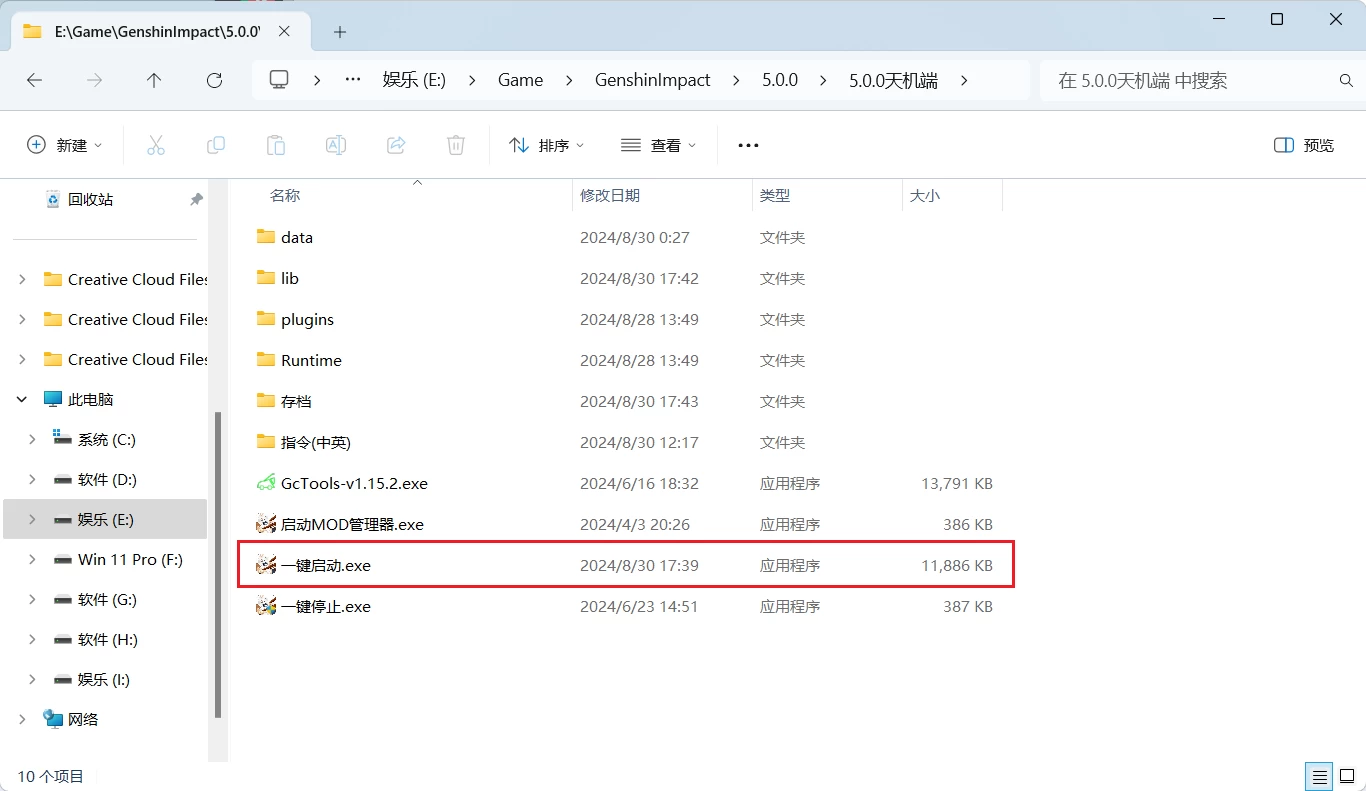Expand the 网络 tree node
Image resolution: width=1366 pixels, height=791 pixels.
point(22,719)
